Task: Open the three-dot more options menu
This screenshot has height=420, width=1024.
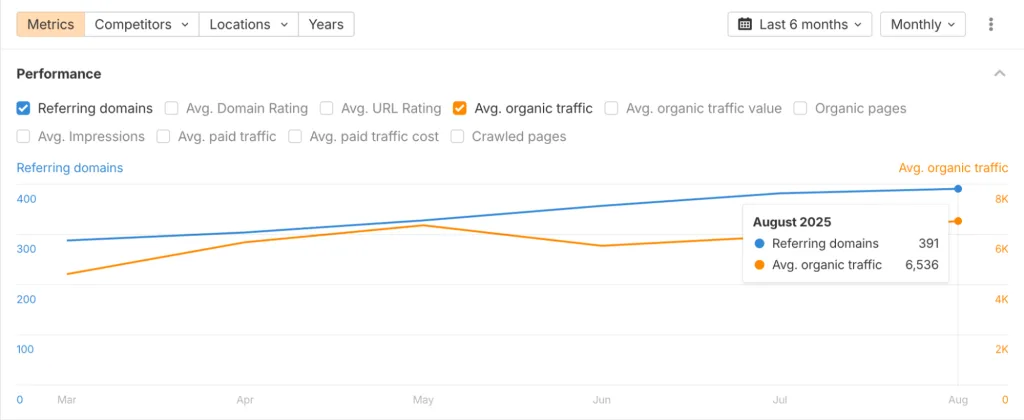Action: pos(991,24)
